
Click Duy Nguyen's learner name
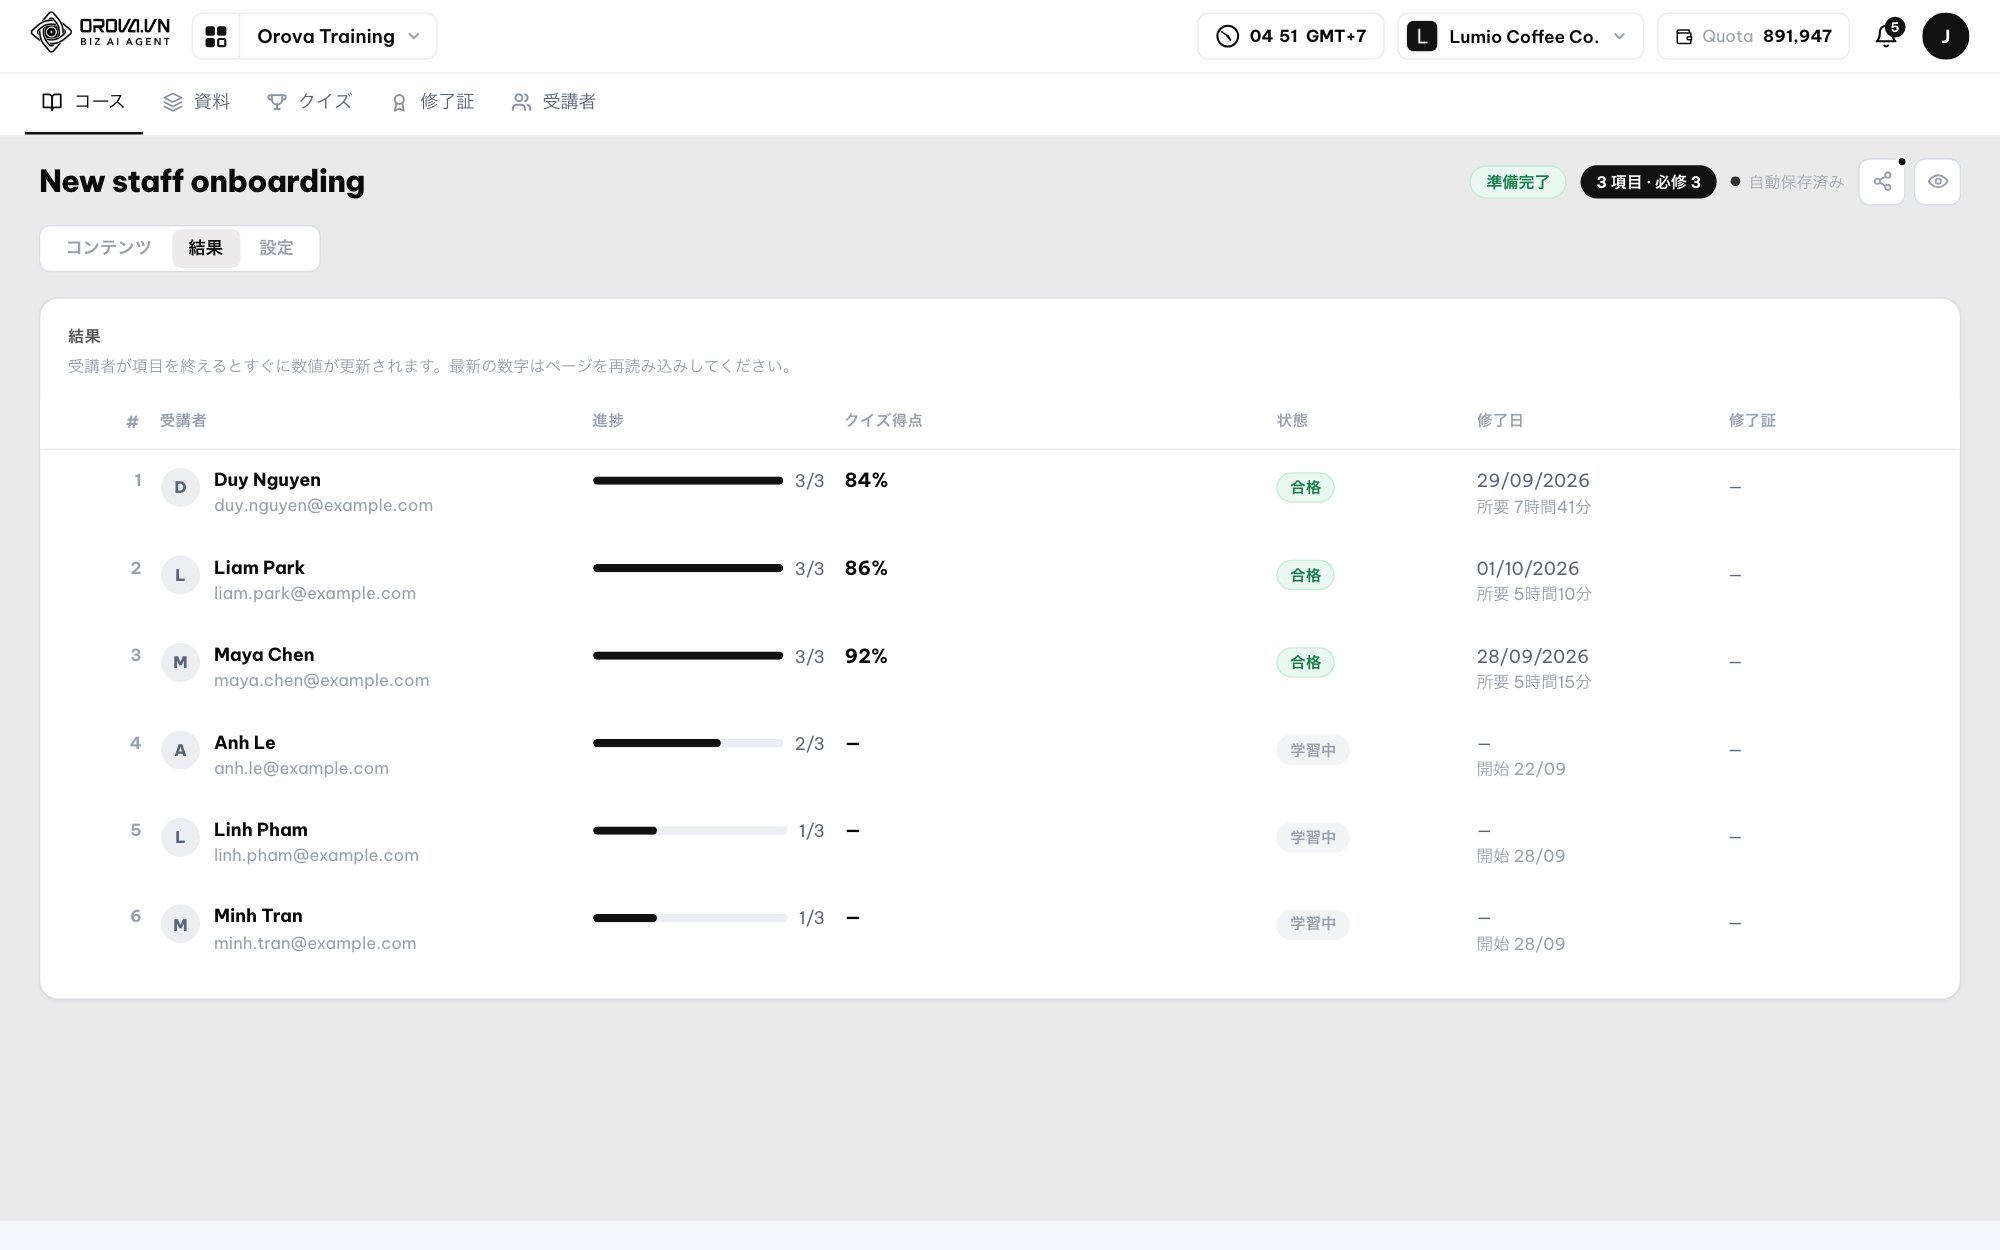[267, 480]
